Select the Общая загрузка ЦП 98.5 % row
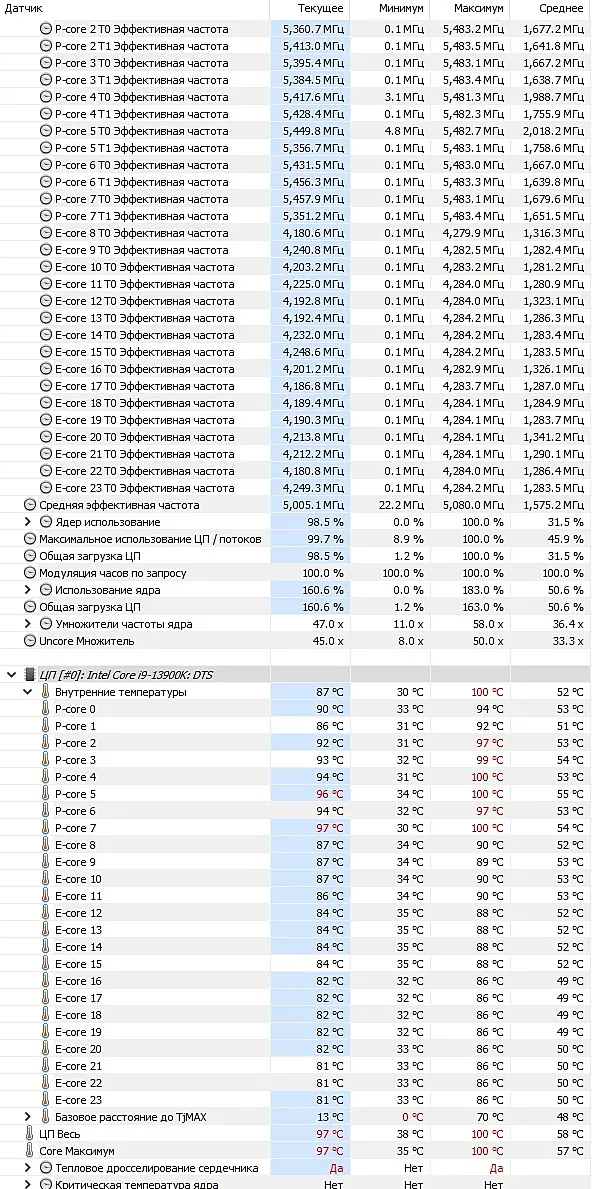592x1189 pixels. pyautogui.click(x=296, y=556)
